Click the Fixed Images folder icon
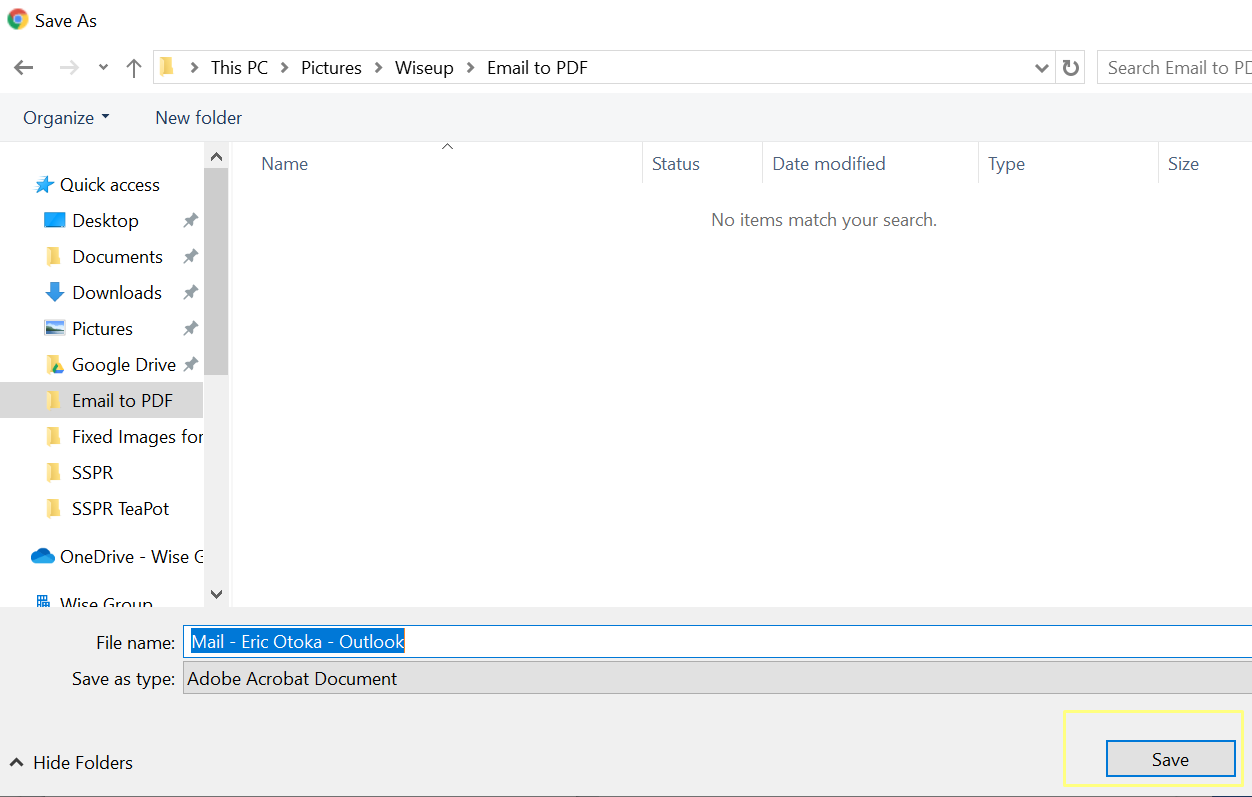 [x=54, y=436]
